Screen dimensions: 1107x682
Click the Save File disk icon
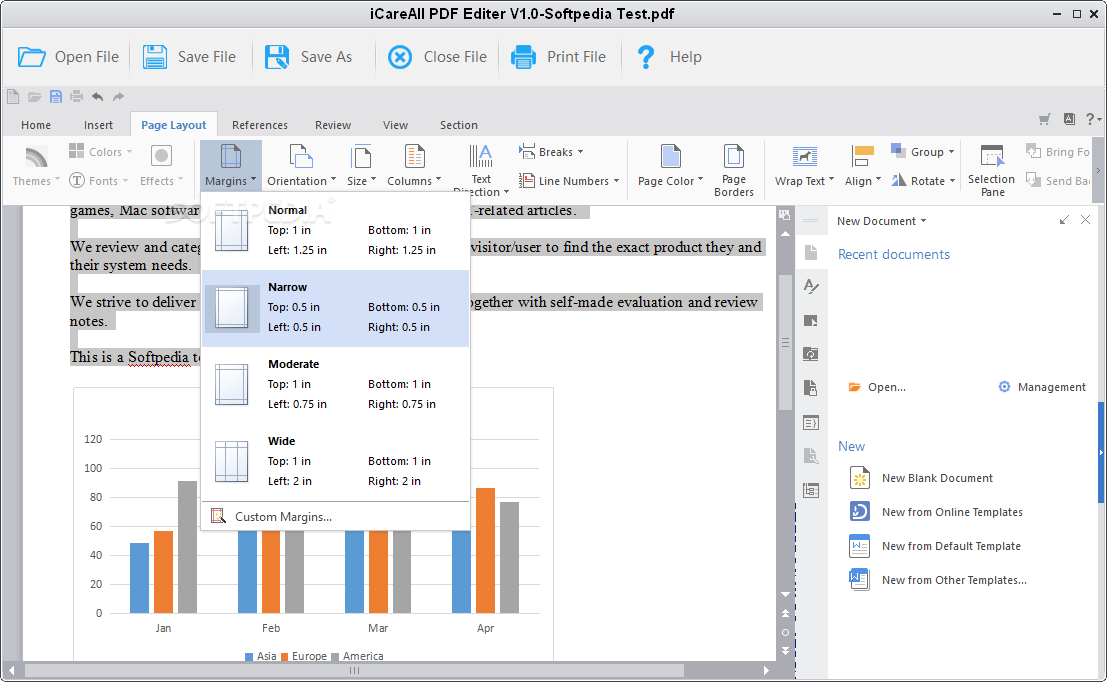pyautogui.click(x=155, y=56)
